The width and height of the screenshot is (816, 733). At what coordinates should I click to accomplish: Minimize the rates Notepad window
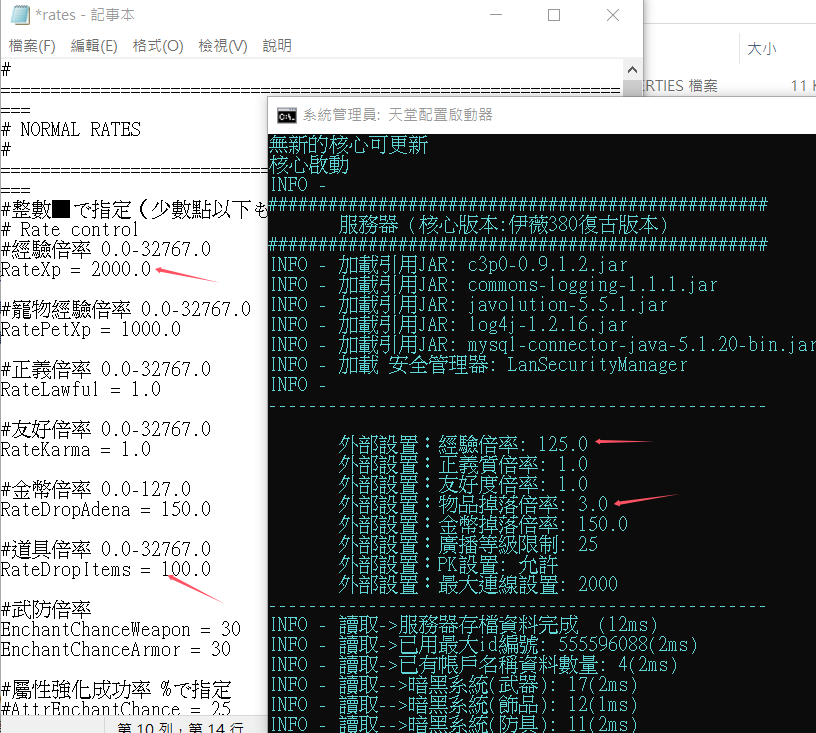pos(496,15)
